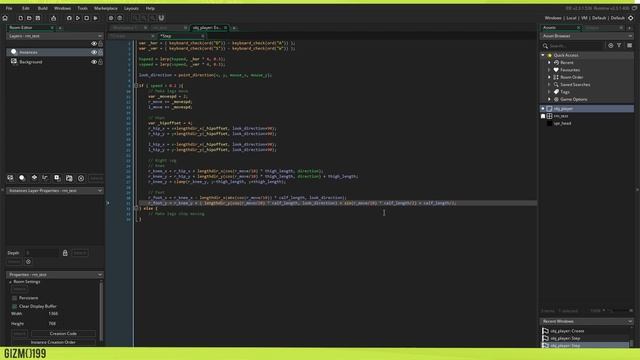
Task: Click the Depth value field
Action: click(42, 253)
